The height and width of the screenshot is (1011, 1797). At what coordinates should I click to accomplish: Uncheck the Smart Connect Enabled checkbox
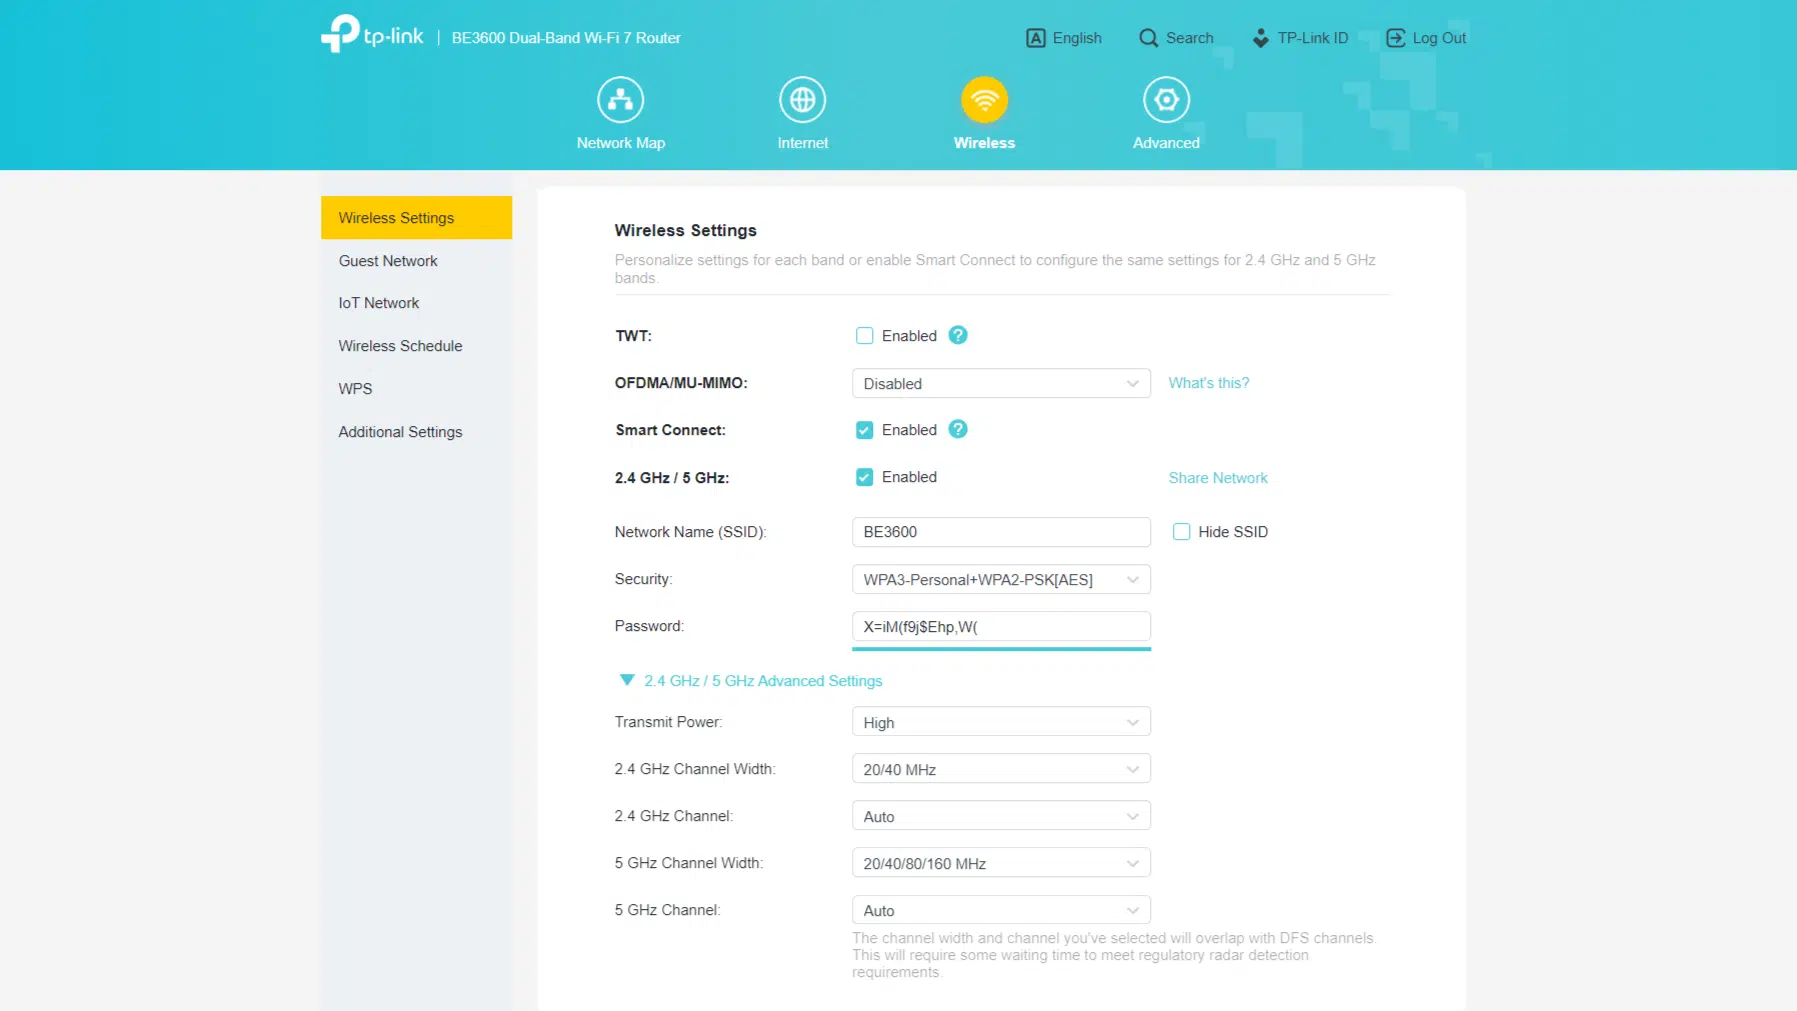coord(864,430)
